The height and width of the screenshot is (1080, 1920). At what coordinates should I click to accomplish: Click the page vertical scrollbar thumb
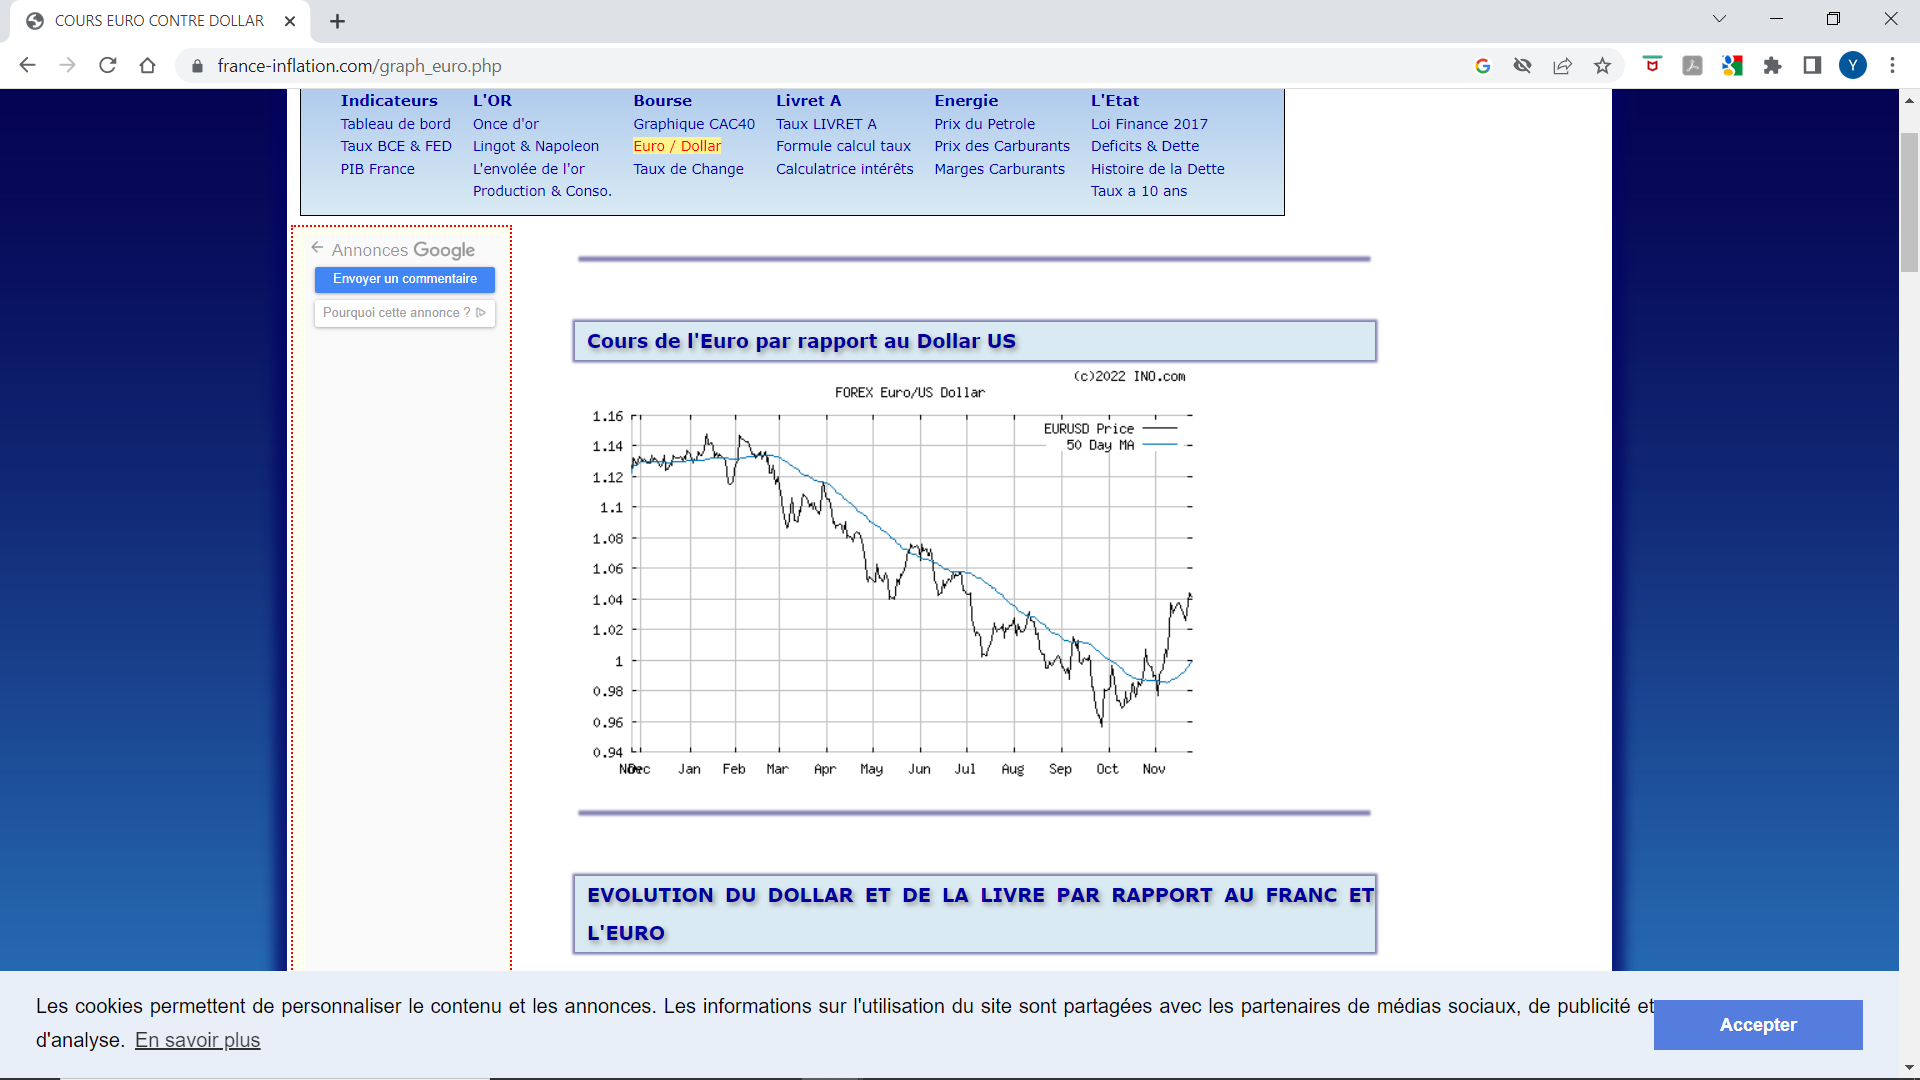[1909, 200]
